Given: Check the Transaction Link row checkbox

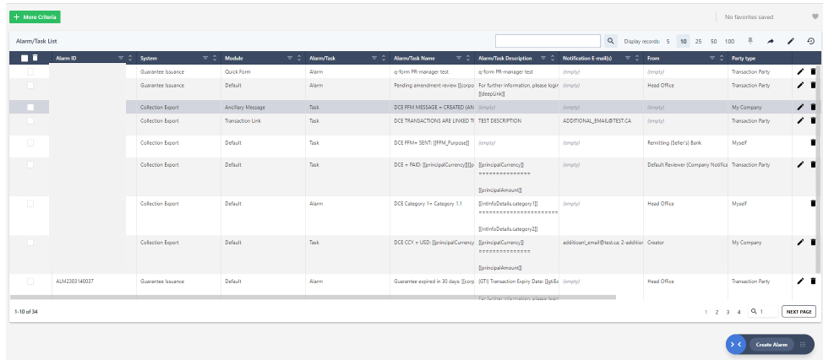Looking at the screenshot, I should tap(30, 121).
